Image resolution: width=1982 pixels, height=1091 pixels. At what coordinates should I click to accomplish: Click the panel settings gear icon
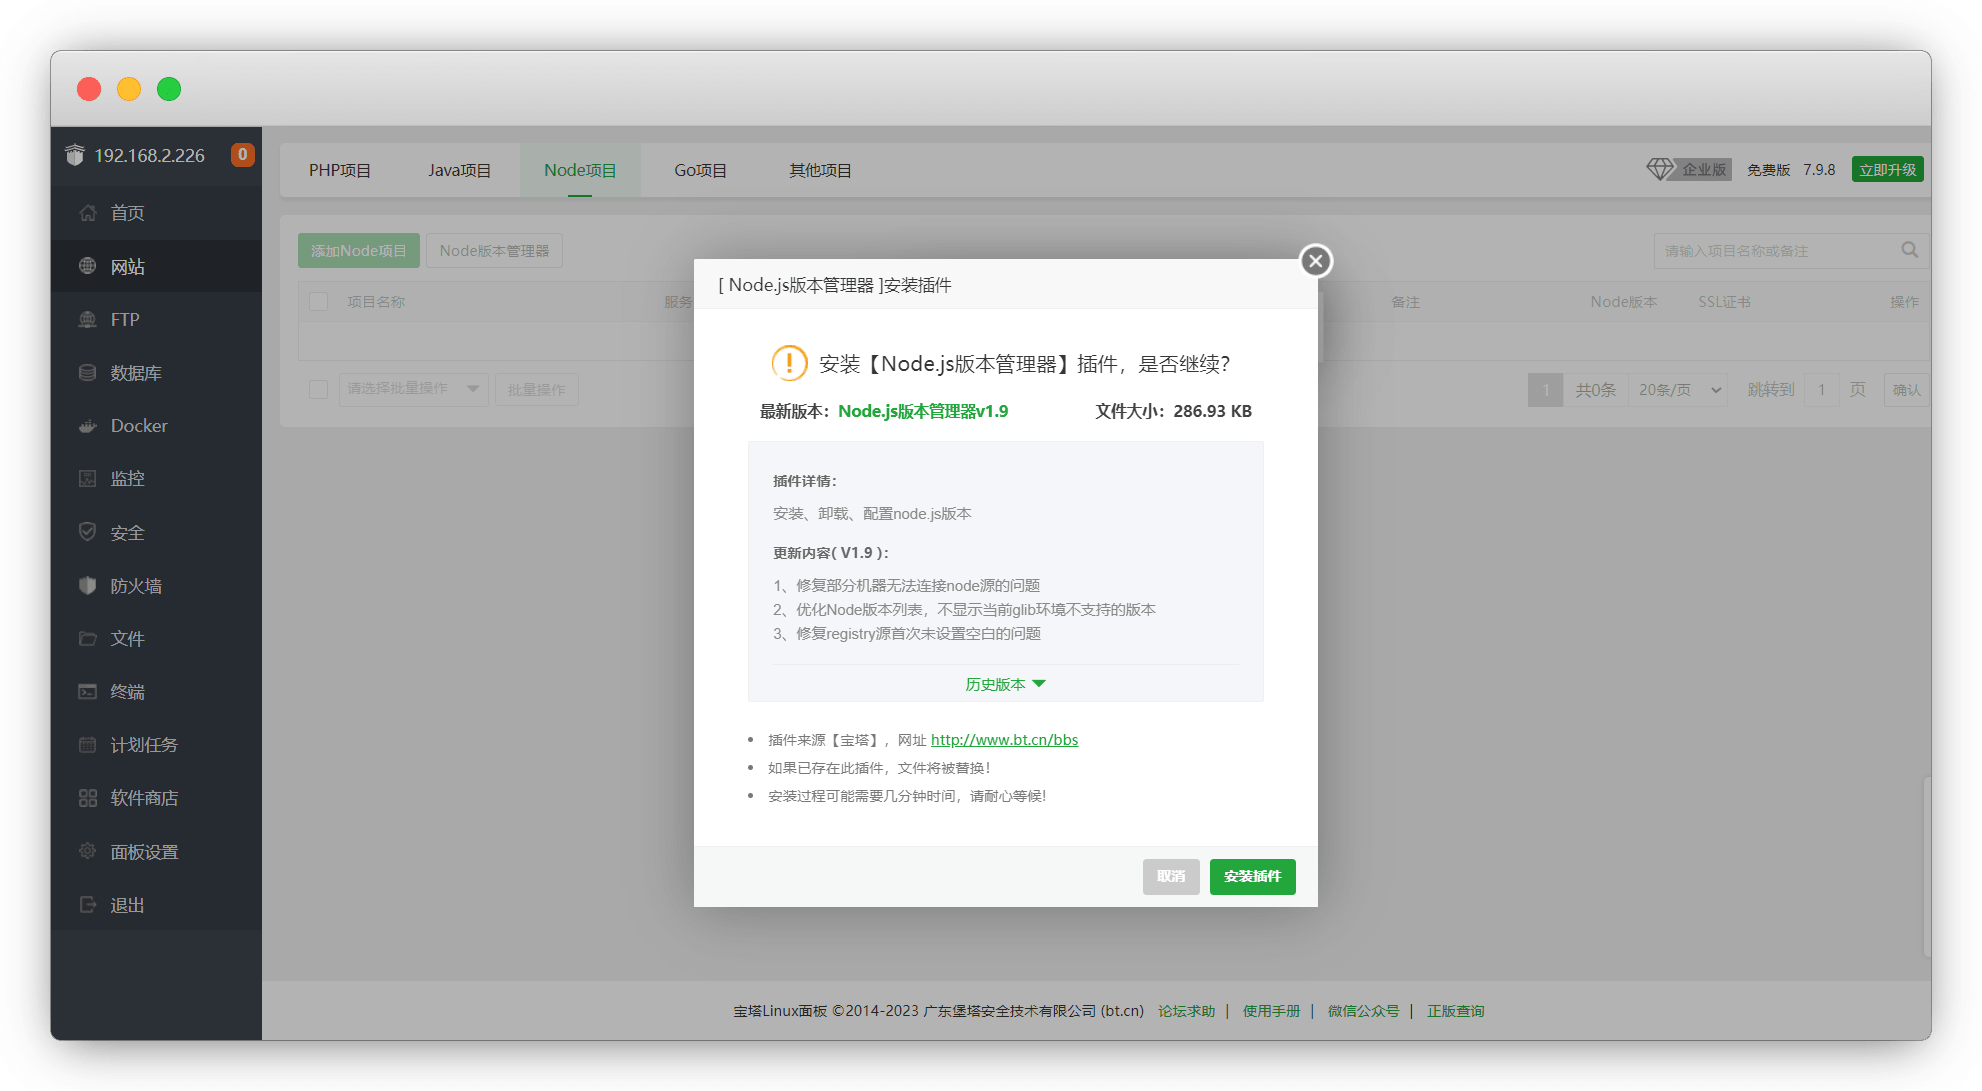[x=88, y=852]
